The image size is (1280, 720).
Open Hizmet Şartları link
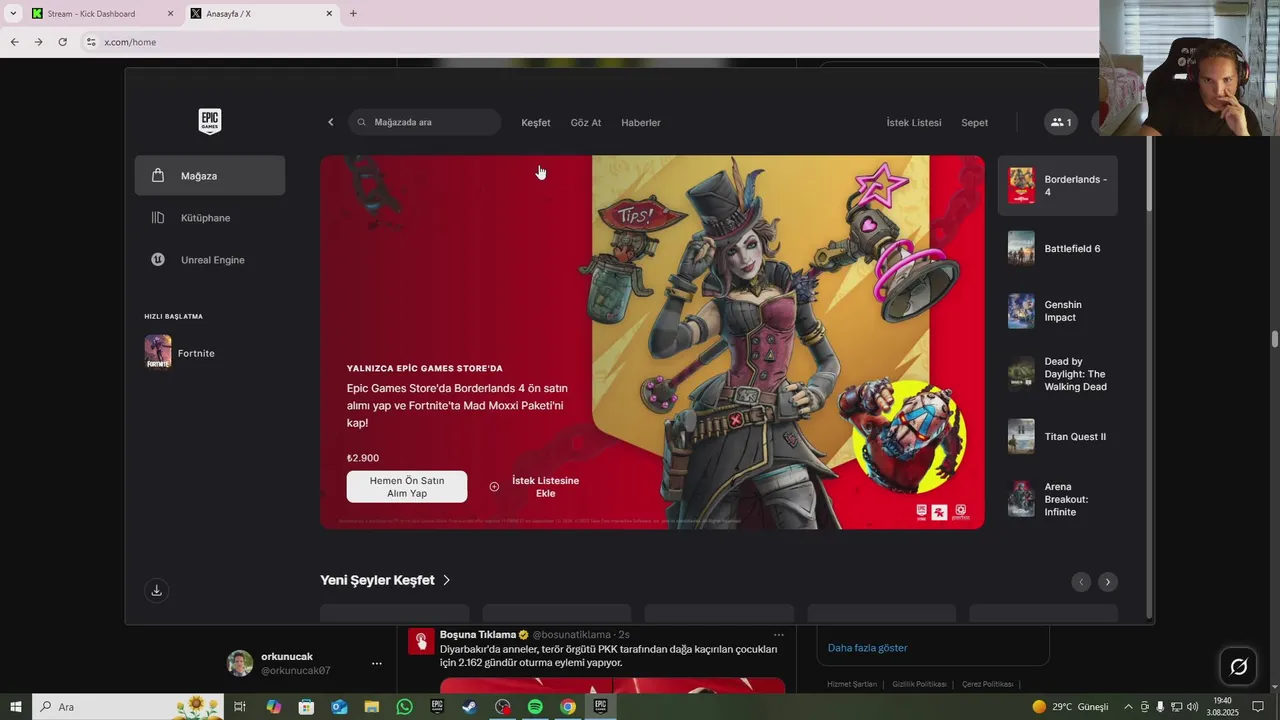(852, 684)
